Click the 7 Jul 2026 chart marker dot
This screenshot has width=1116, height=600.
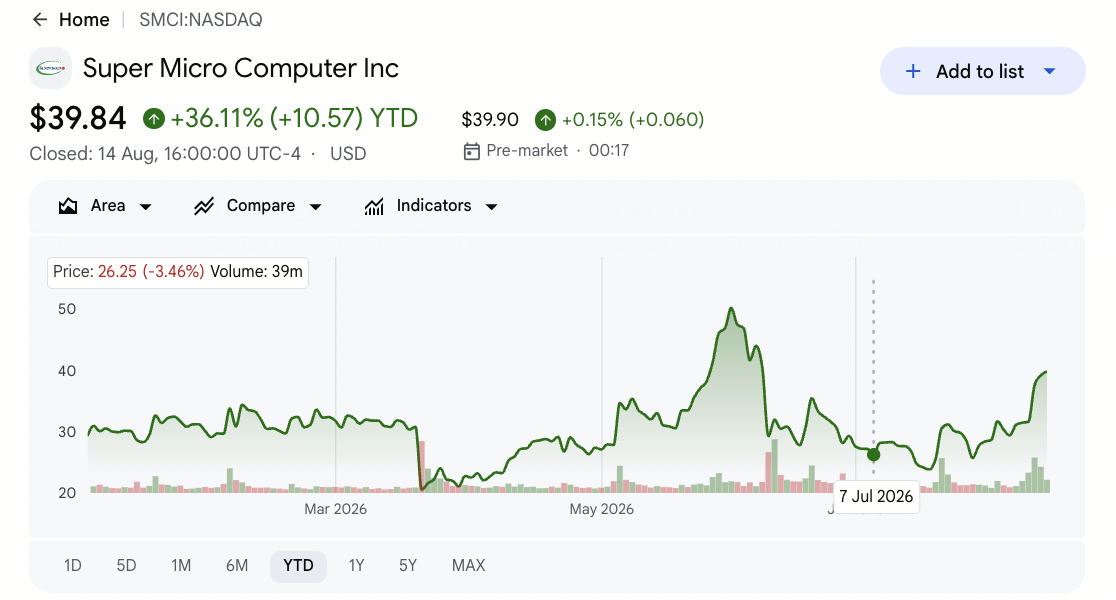click(x=873, y=454)
